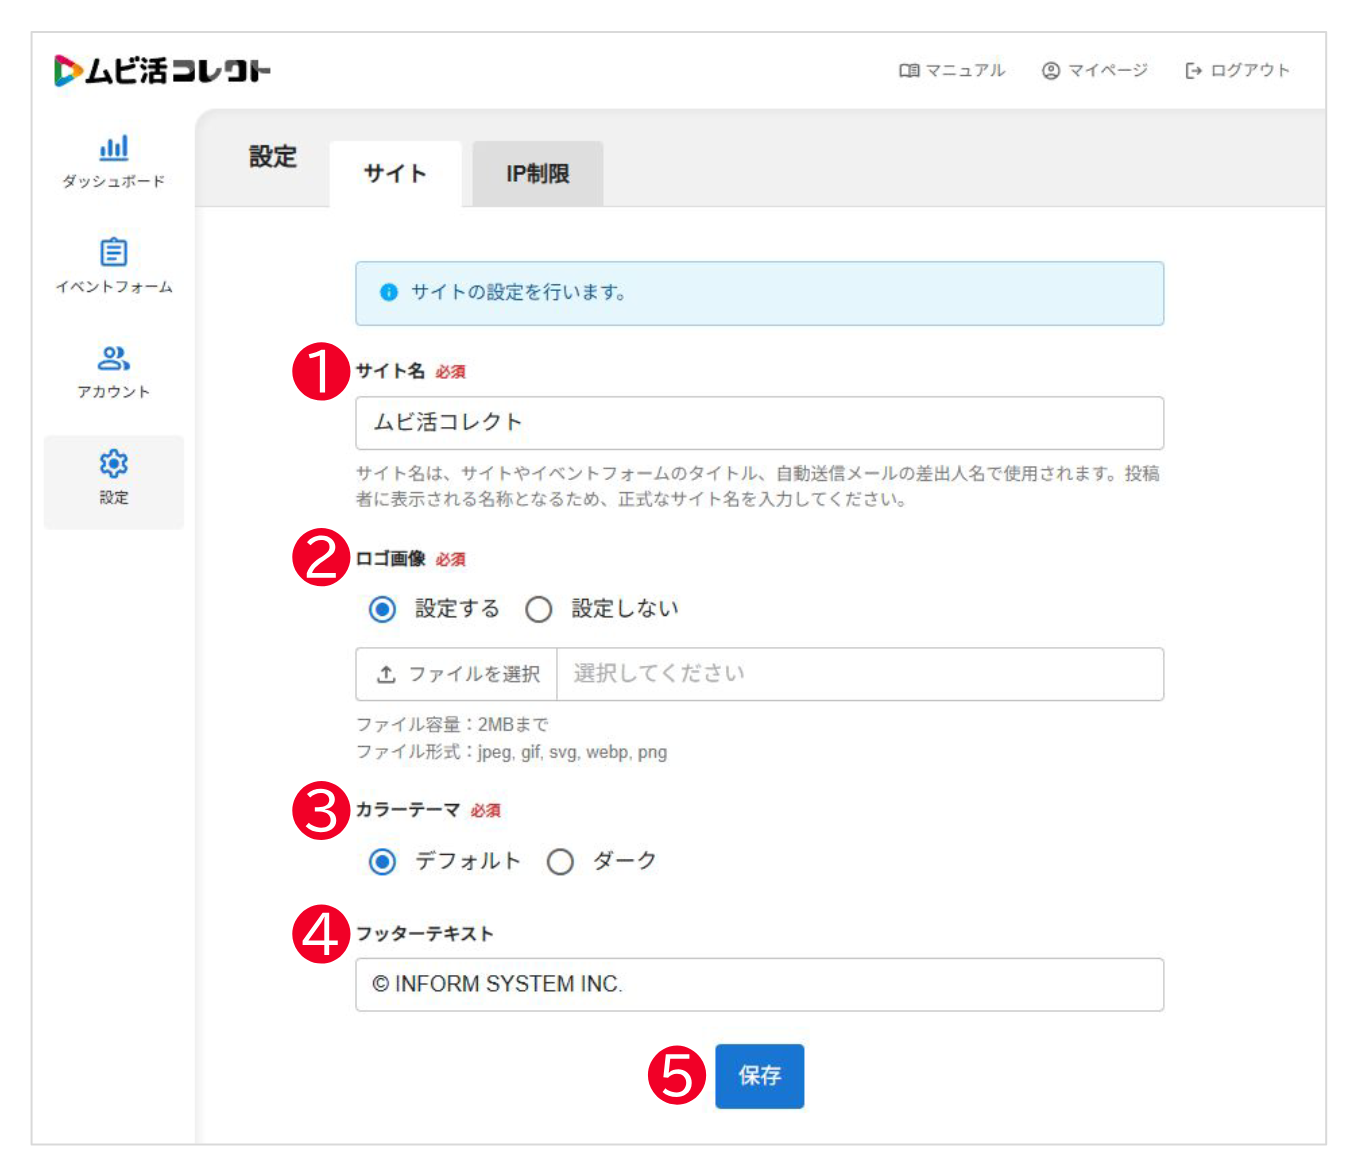1356x1152 pixels.
Task: Click the フッターテキスト input field
Action: [x=760, y=984]
